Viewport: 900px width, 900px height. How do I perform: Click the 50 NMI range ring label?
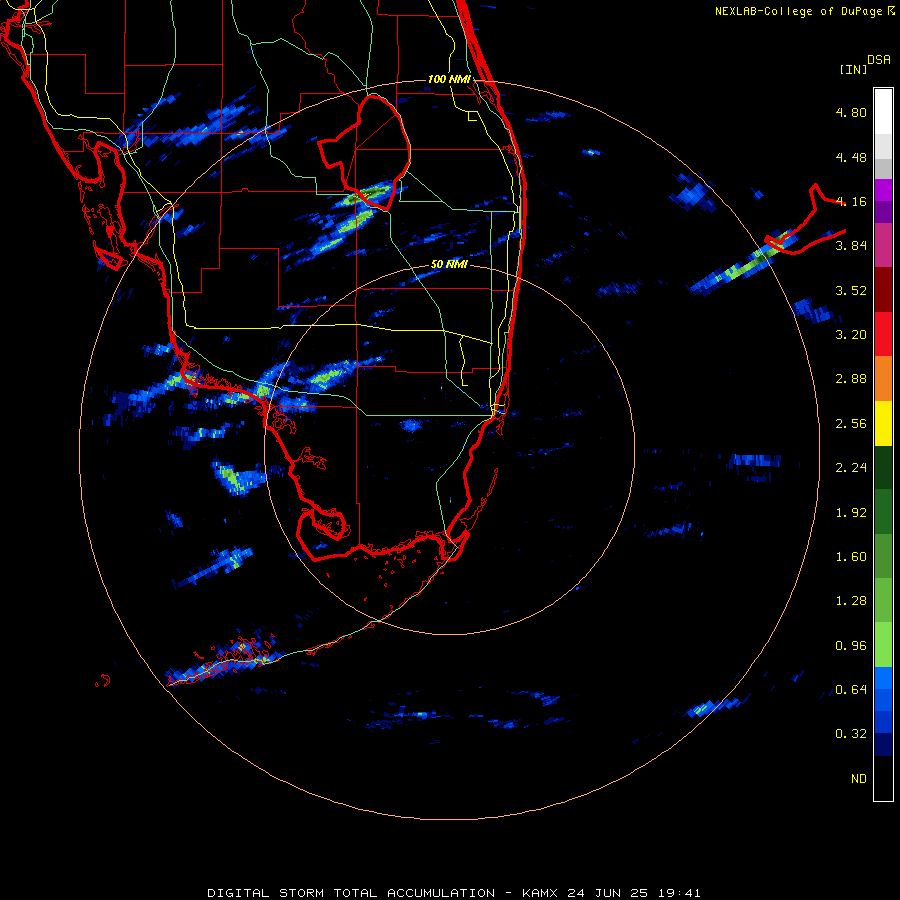click(449, 264)
